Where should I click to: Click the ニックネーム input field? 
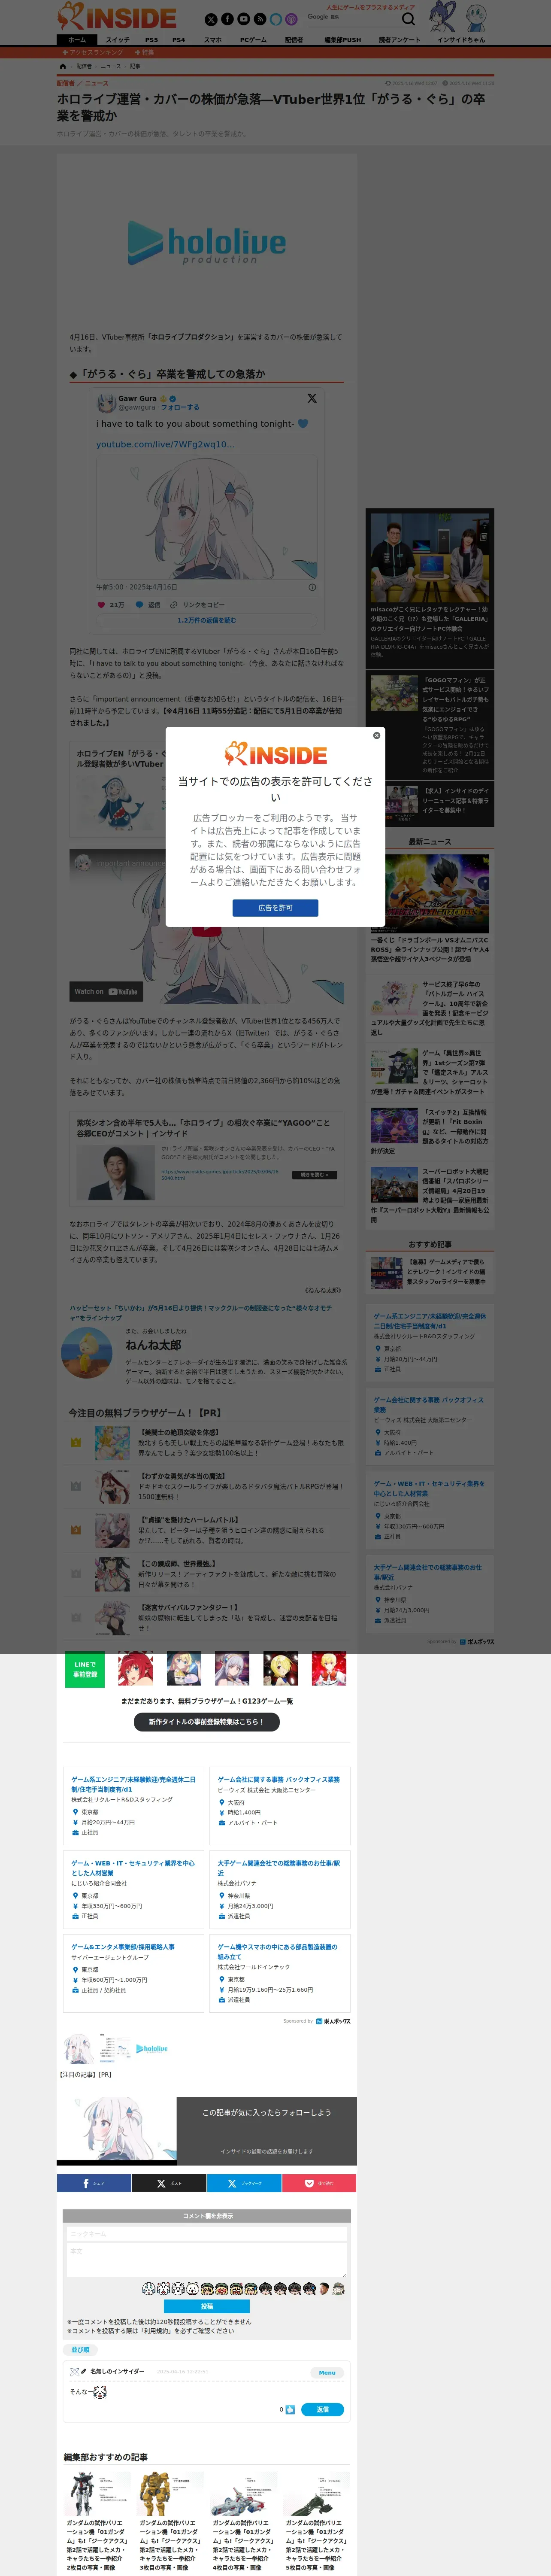[206, 2233]
